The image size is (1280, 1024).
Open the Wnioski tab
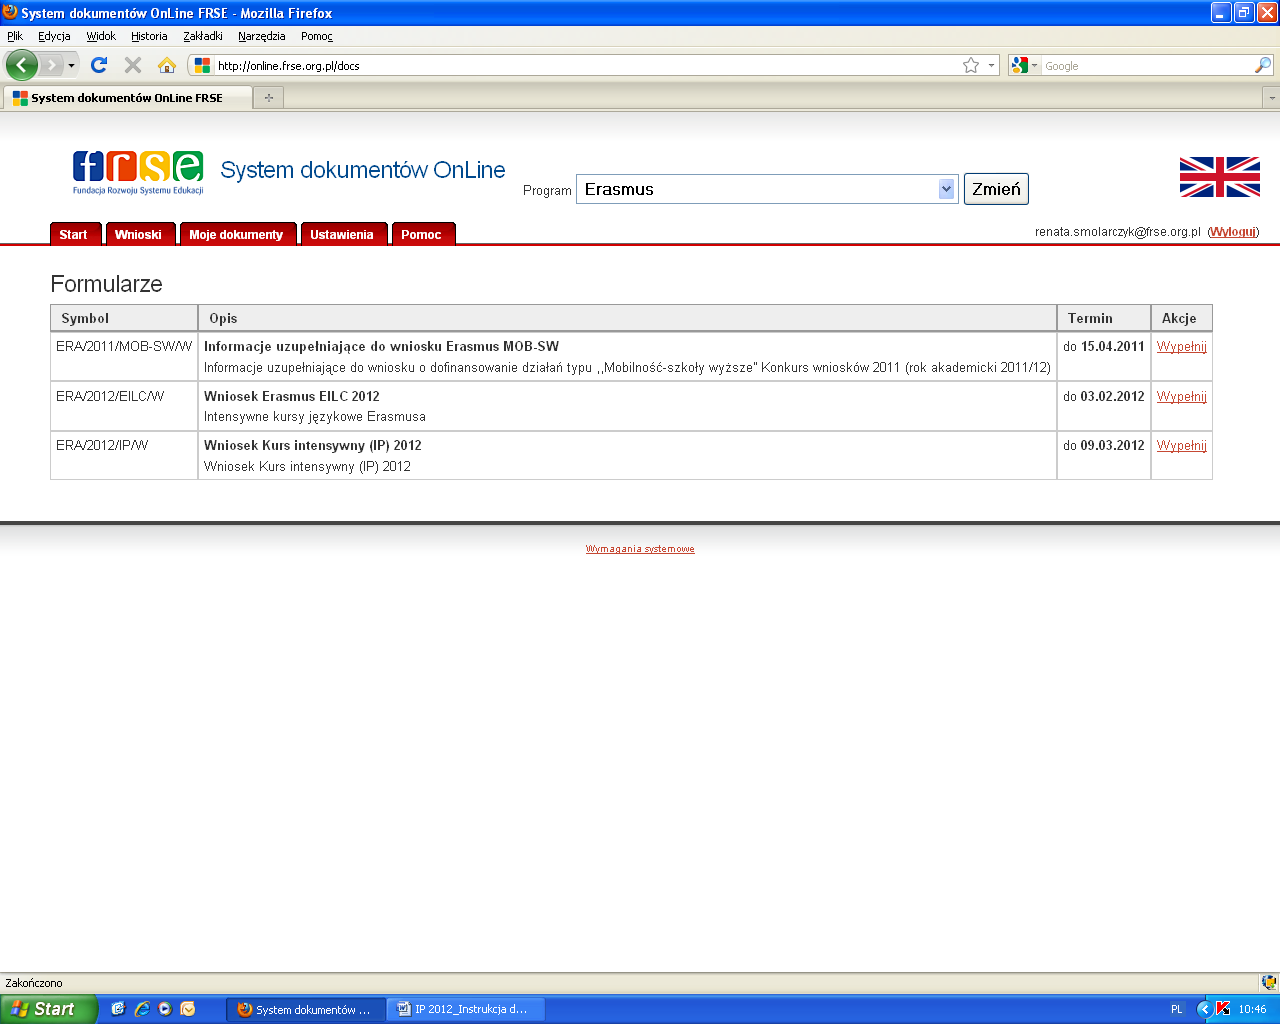[140, 234]
